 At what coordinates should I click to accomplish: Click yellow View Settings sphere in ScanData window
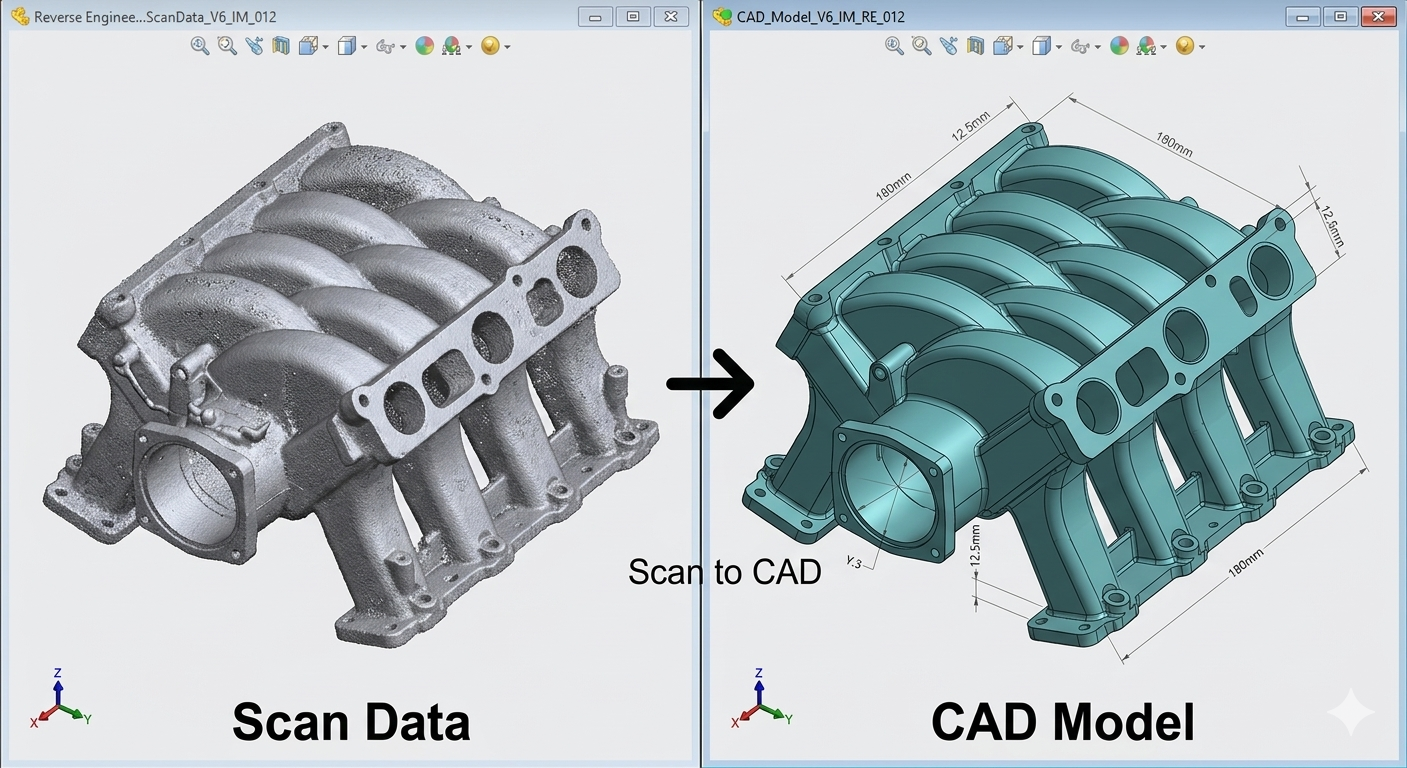pyautogui.click(x=489, y=46)
